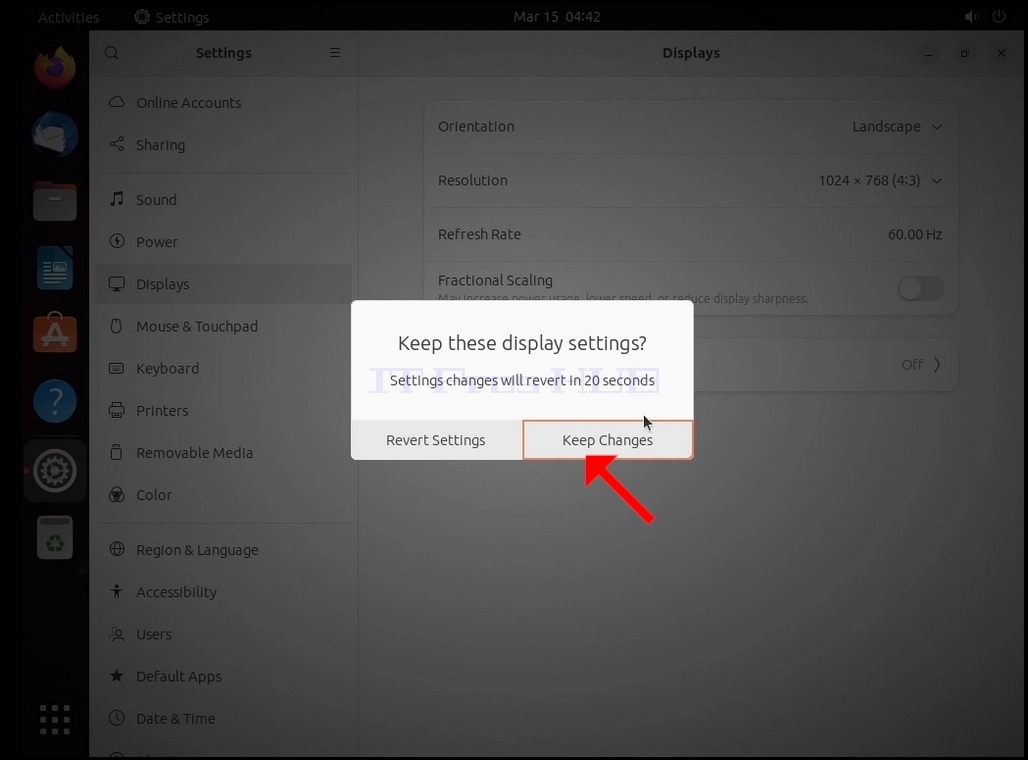Click the star icon beside Default Apps
The height and width of the screenshot is (760, 1028).
point(117,675)
